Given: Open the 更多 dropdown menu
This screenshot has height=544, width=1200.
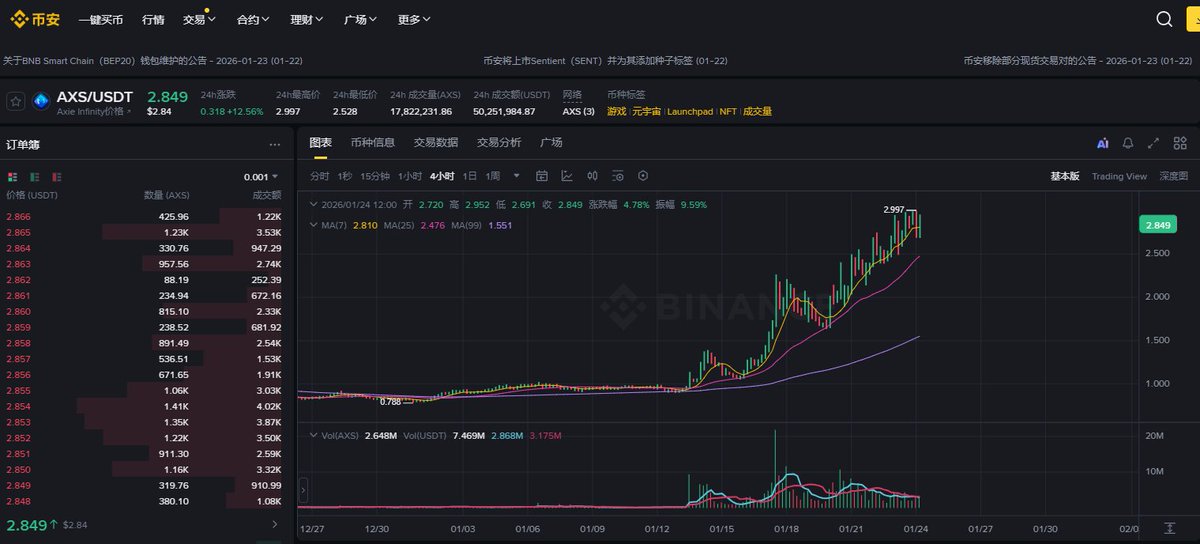Looking at the screenshot, I should 414,19.
